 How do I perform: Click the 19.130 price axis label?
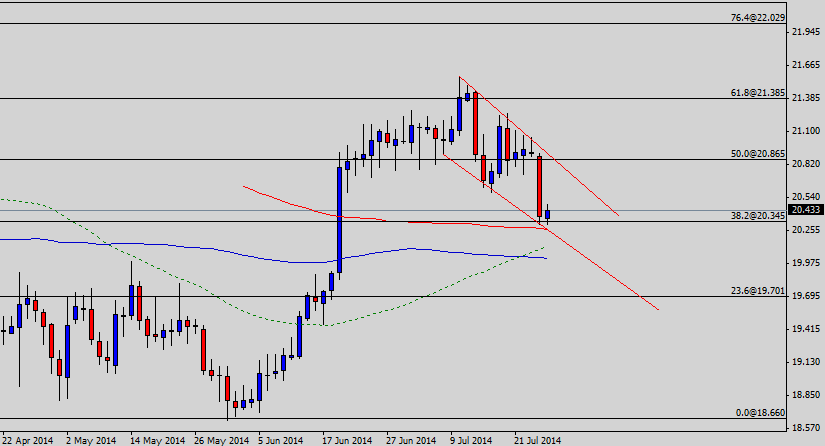pos(805,361)
